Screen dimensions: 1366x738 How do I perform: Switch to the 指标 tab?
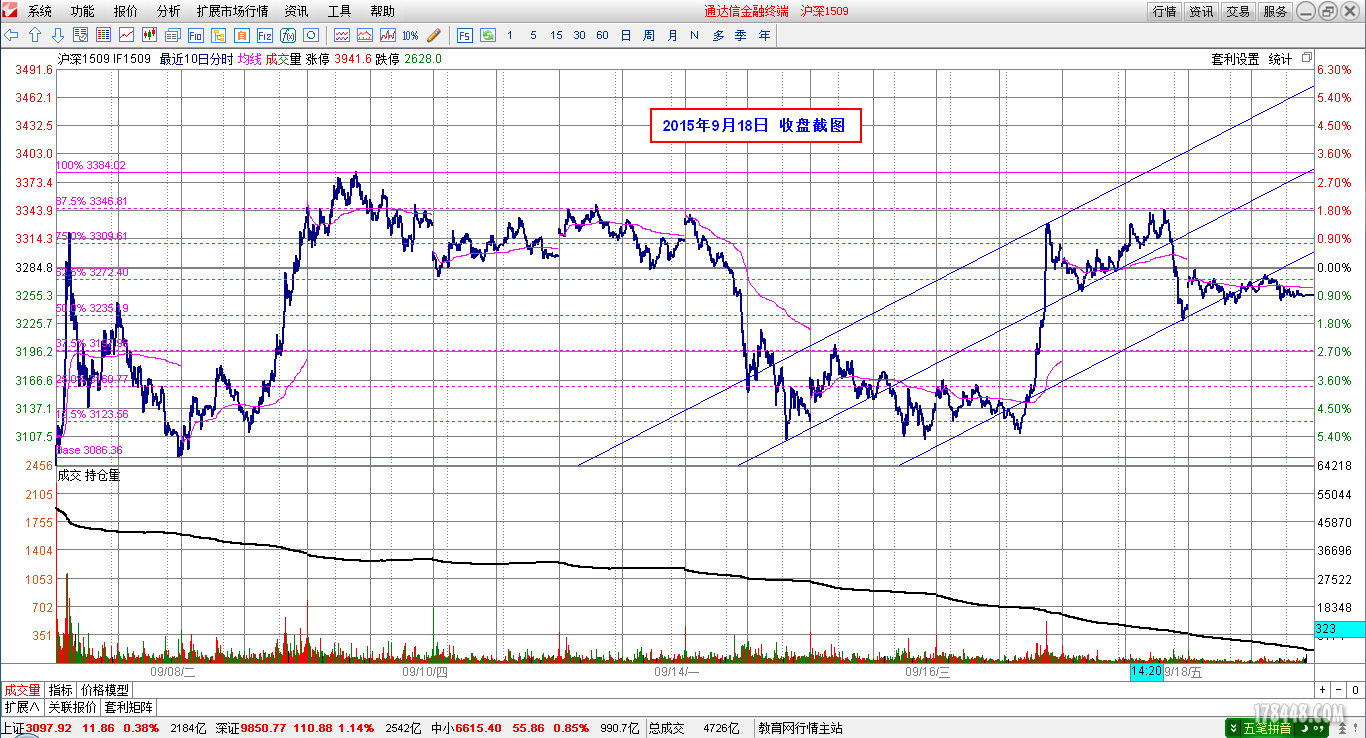click(61, 690)
